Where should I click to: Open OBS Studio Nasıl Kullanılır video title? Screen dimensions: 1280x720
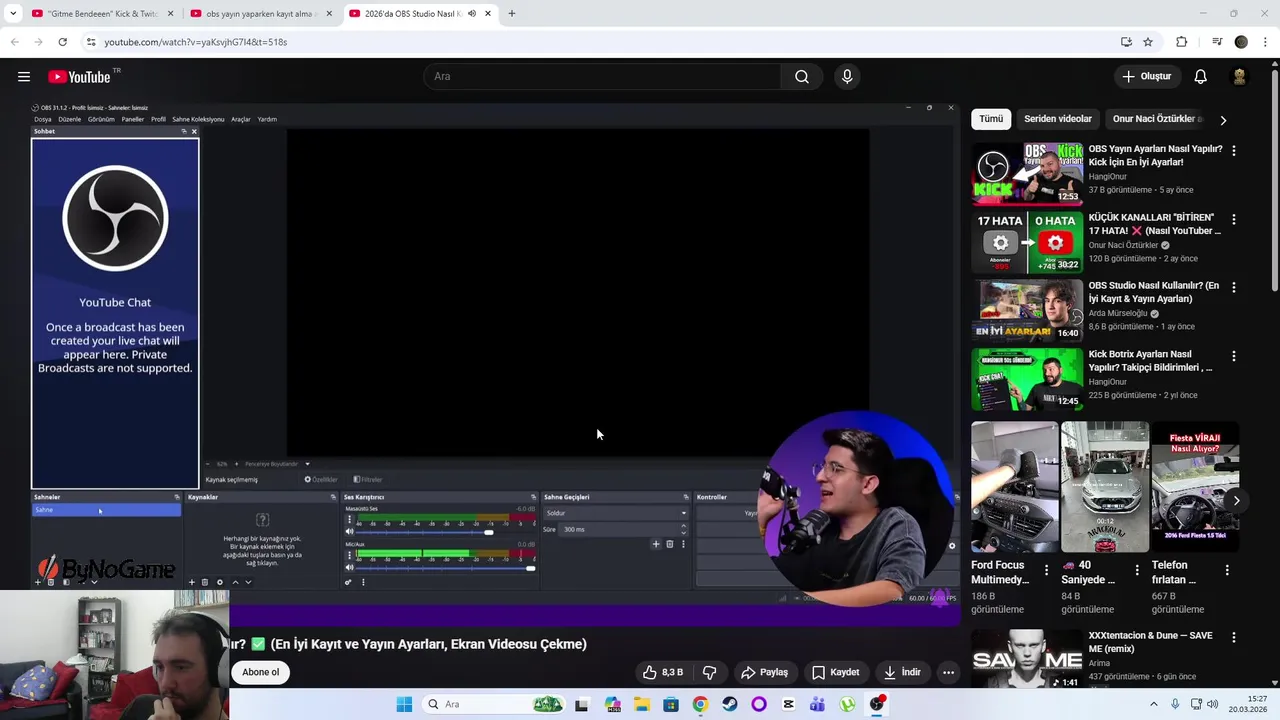pyautogui.click(x=1154, y=292)
